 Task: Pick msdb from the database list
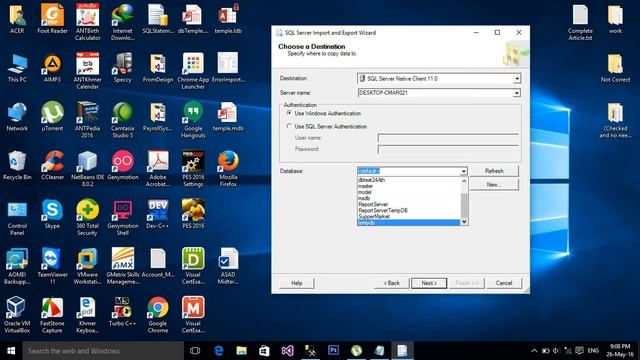(x=409, y=198)
